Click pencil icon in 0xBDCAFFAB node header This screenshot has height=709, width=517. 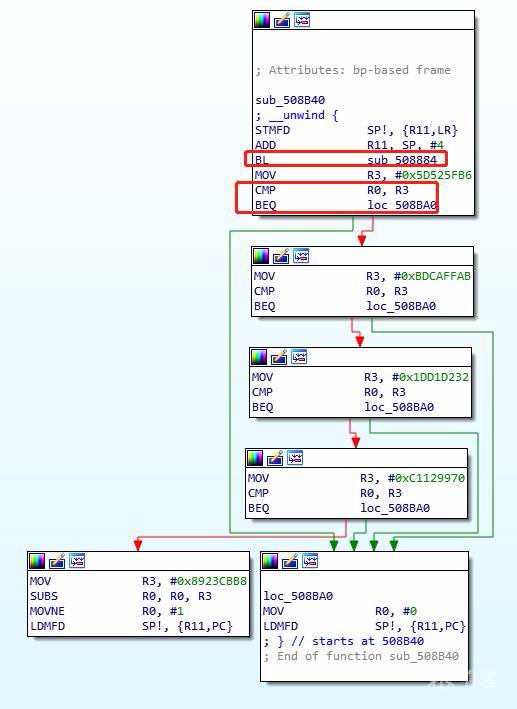pos(281,256)
